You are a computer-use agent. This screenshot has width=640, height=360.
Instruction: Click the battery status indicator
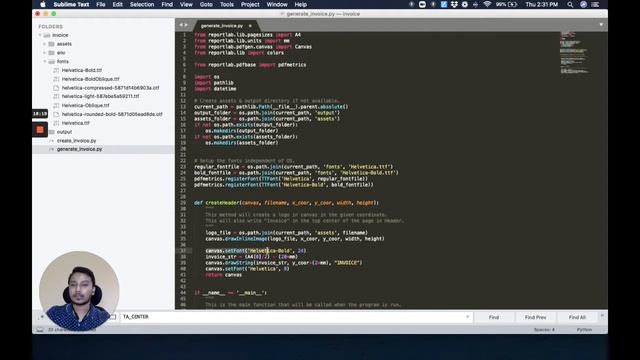(507, 4)
